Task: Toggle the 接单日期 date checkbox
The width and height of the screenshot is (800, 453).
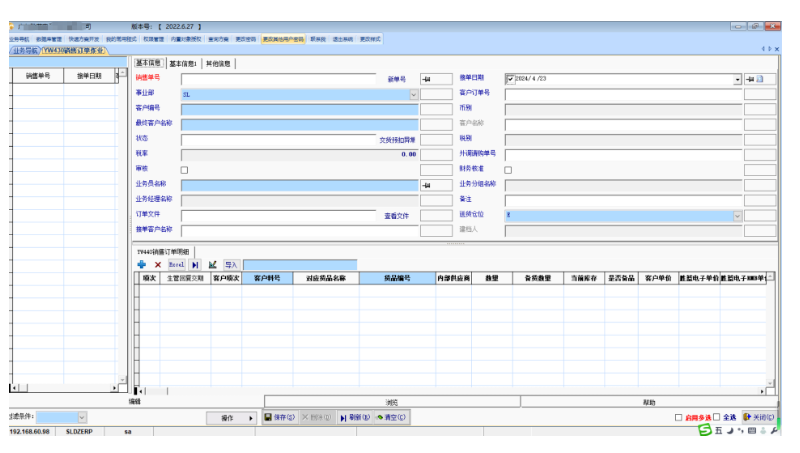Action: (x=510, y=79)
